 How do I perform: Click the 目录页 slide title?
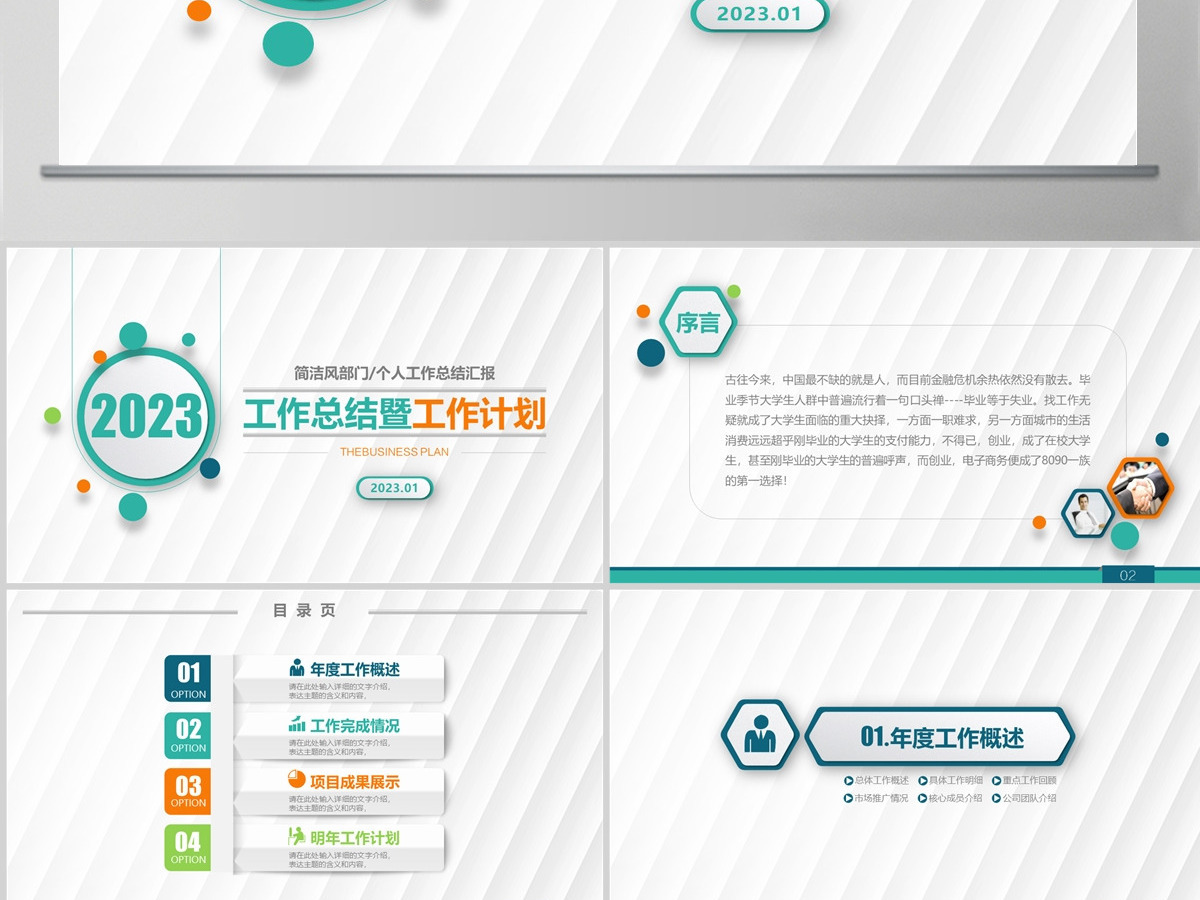point(304,610)
